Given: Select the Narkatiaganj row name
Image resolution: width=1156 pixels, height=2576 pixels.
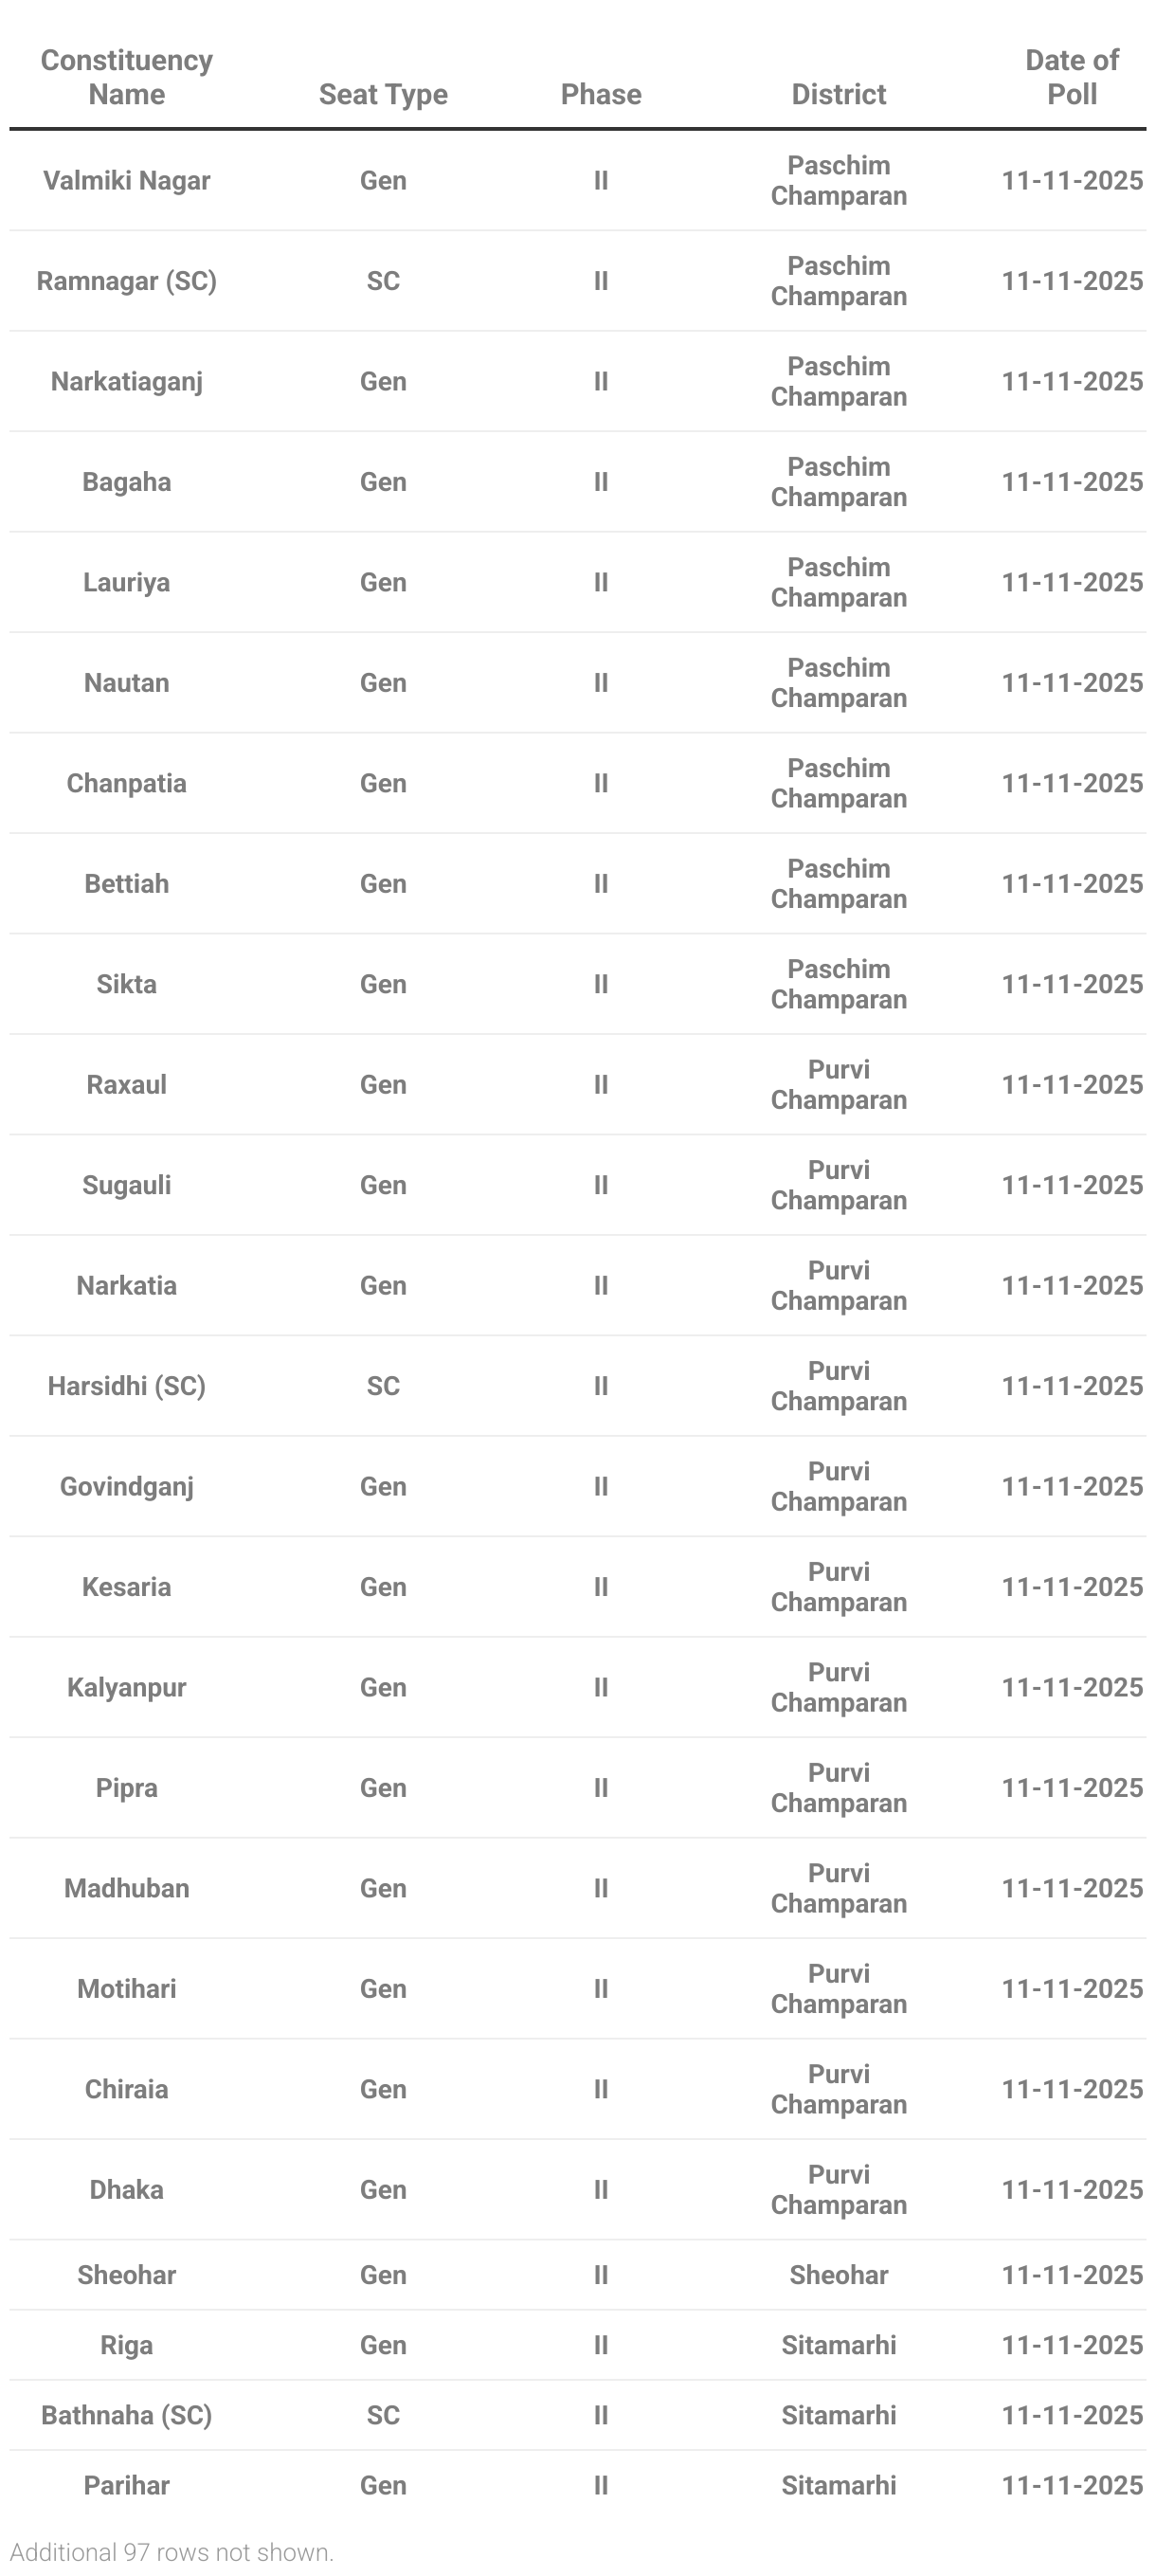Looking at the screenshot, I should (x=126, y=382).
